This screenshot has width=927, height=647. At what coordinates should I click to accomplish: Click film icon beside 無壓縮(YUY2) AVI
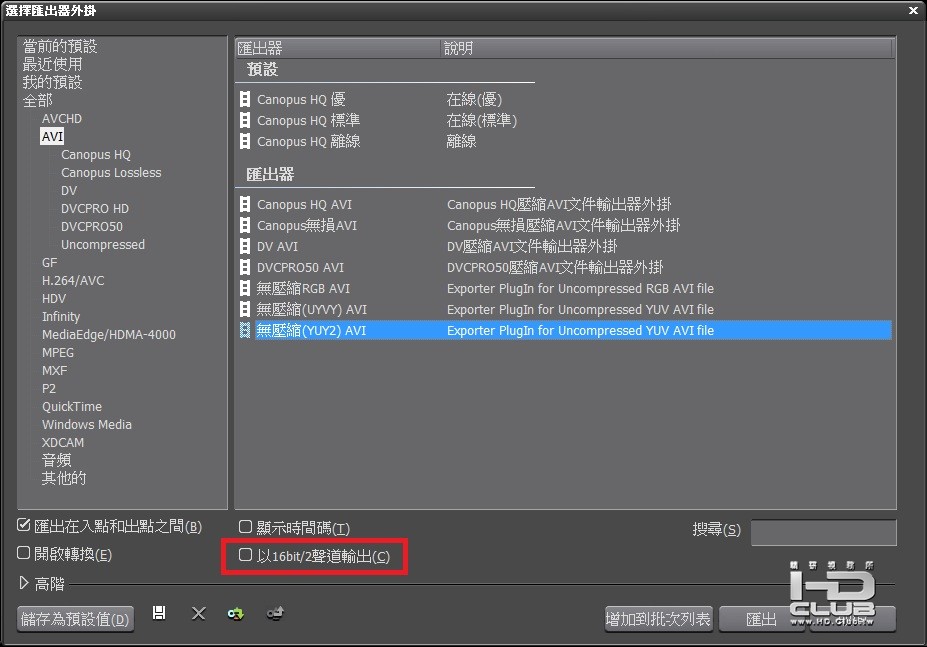click(245, 331)
